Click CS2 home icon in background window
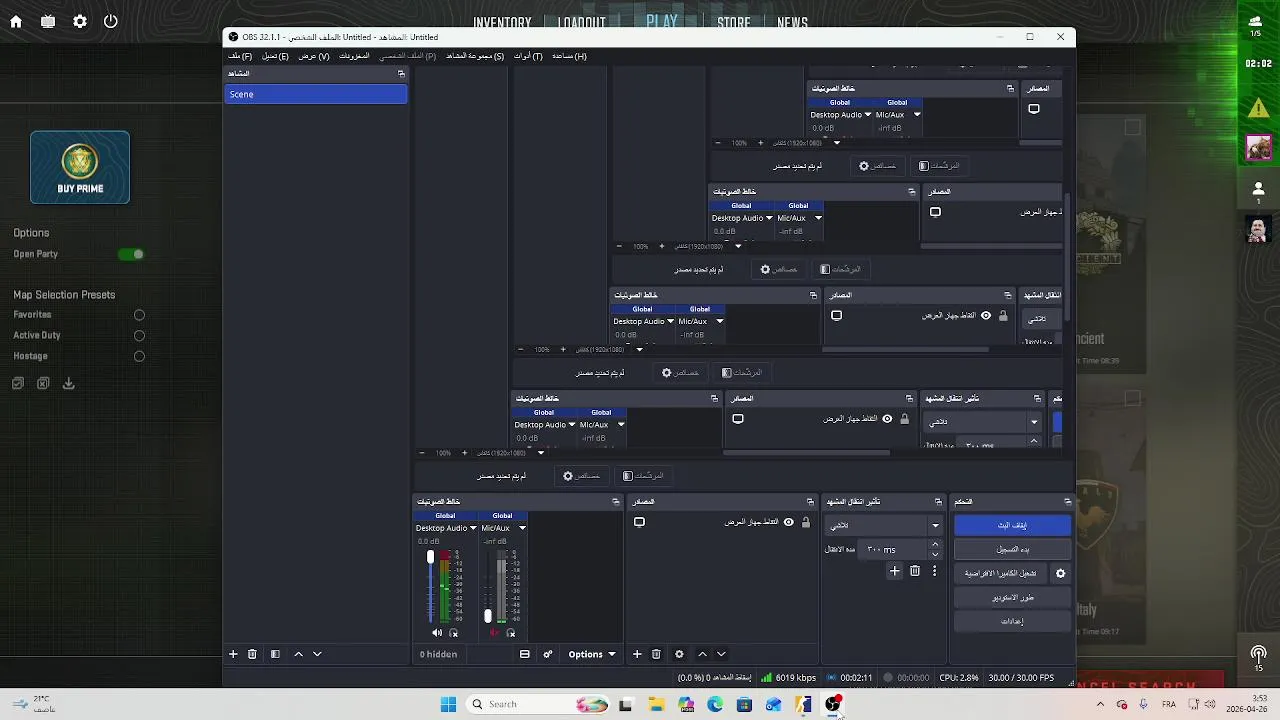 point(16,21)
